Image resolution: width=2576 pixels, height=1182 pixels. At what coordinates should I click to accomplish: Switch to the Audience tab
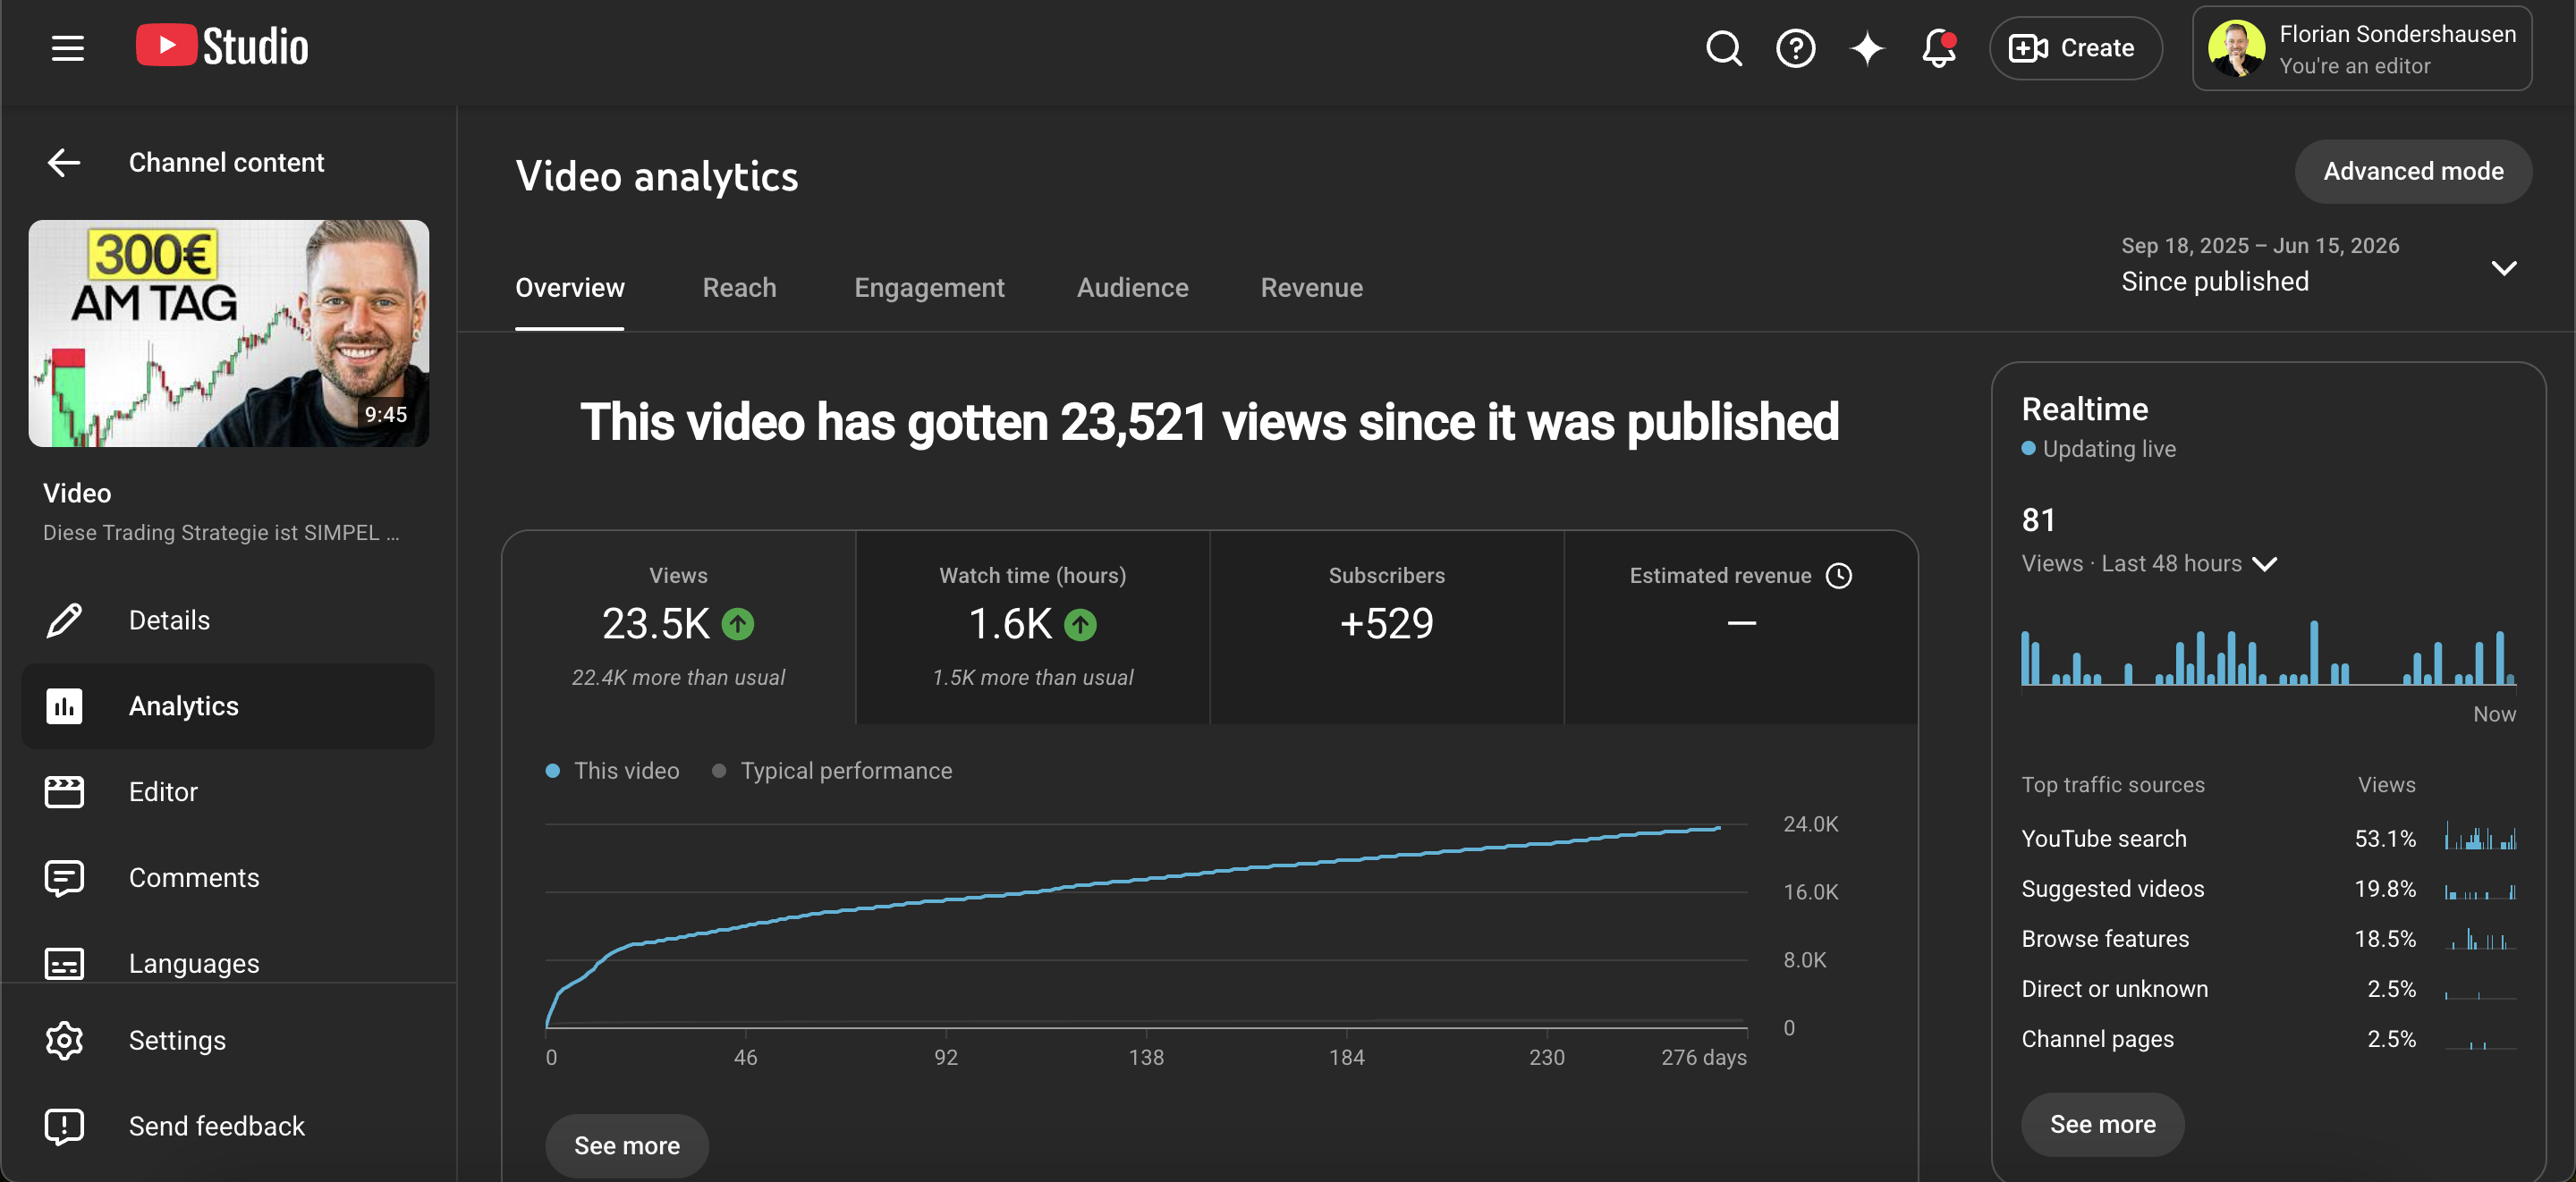pyautogui.click(x=1132, y=288)
